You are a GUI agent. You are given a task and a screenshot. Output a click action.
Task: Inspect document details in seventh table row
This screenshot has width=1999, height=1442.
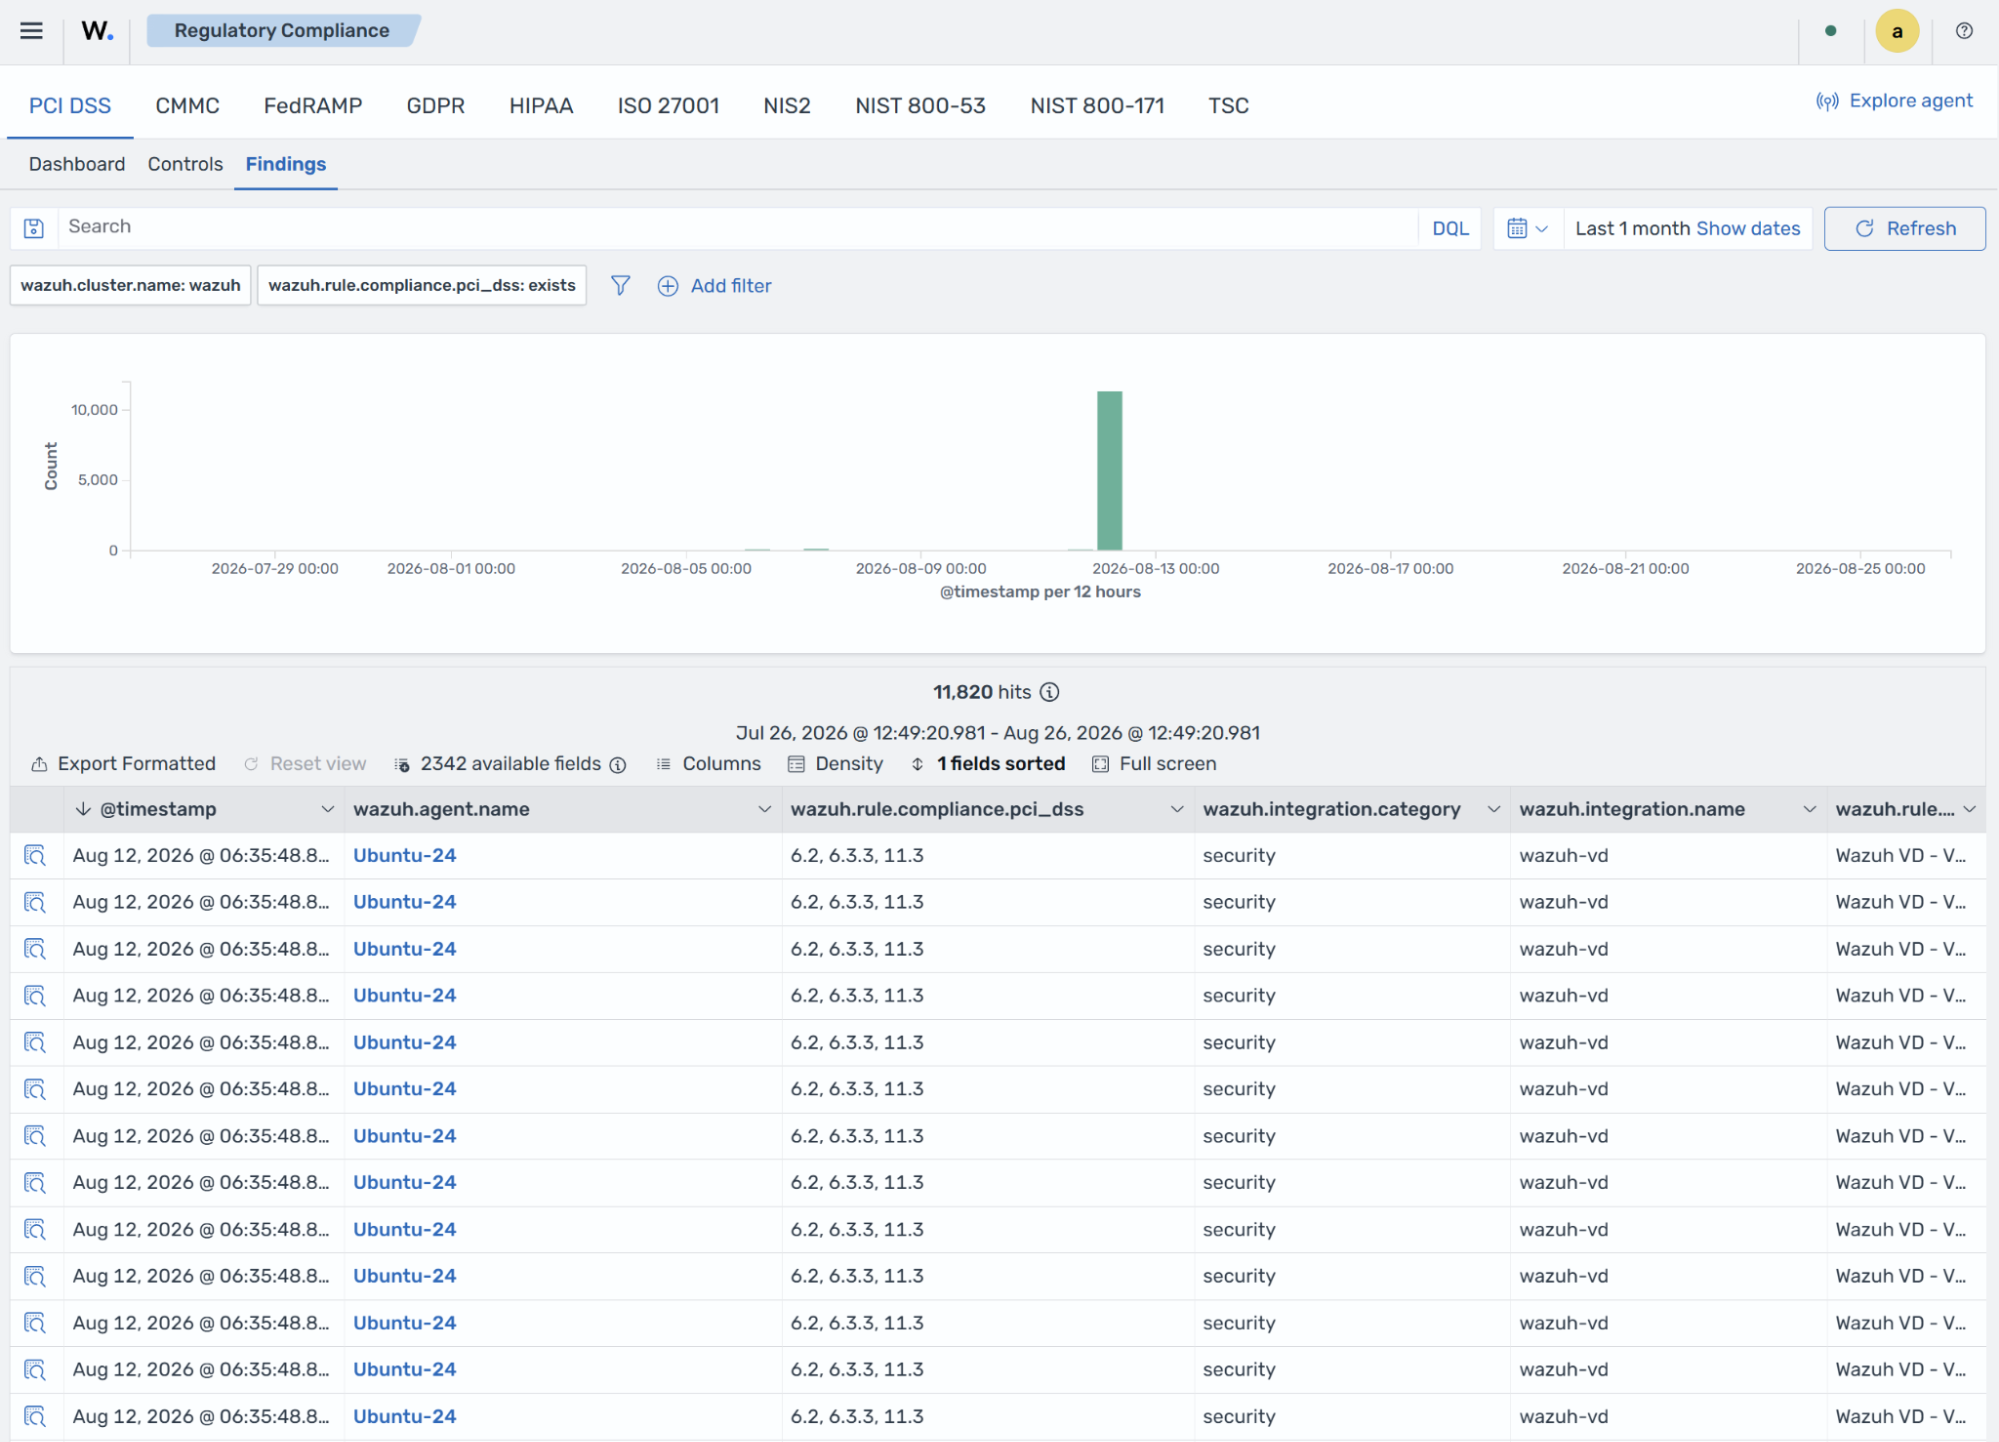coord(35,1136)
